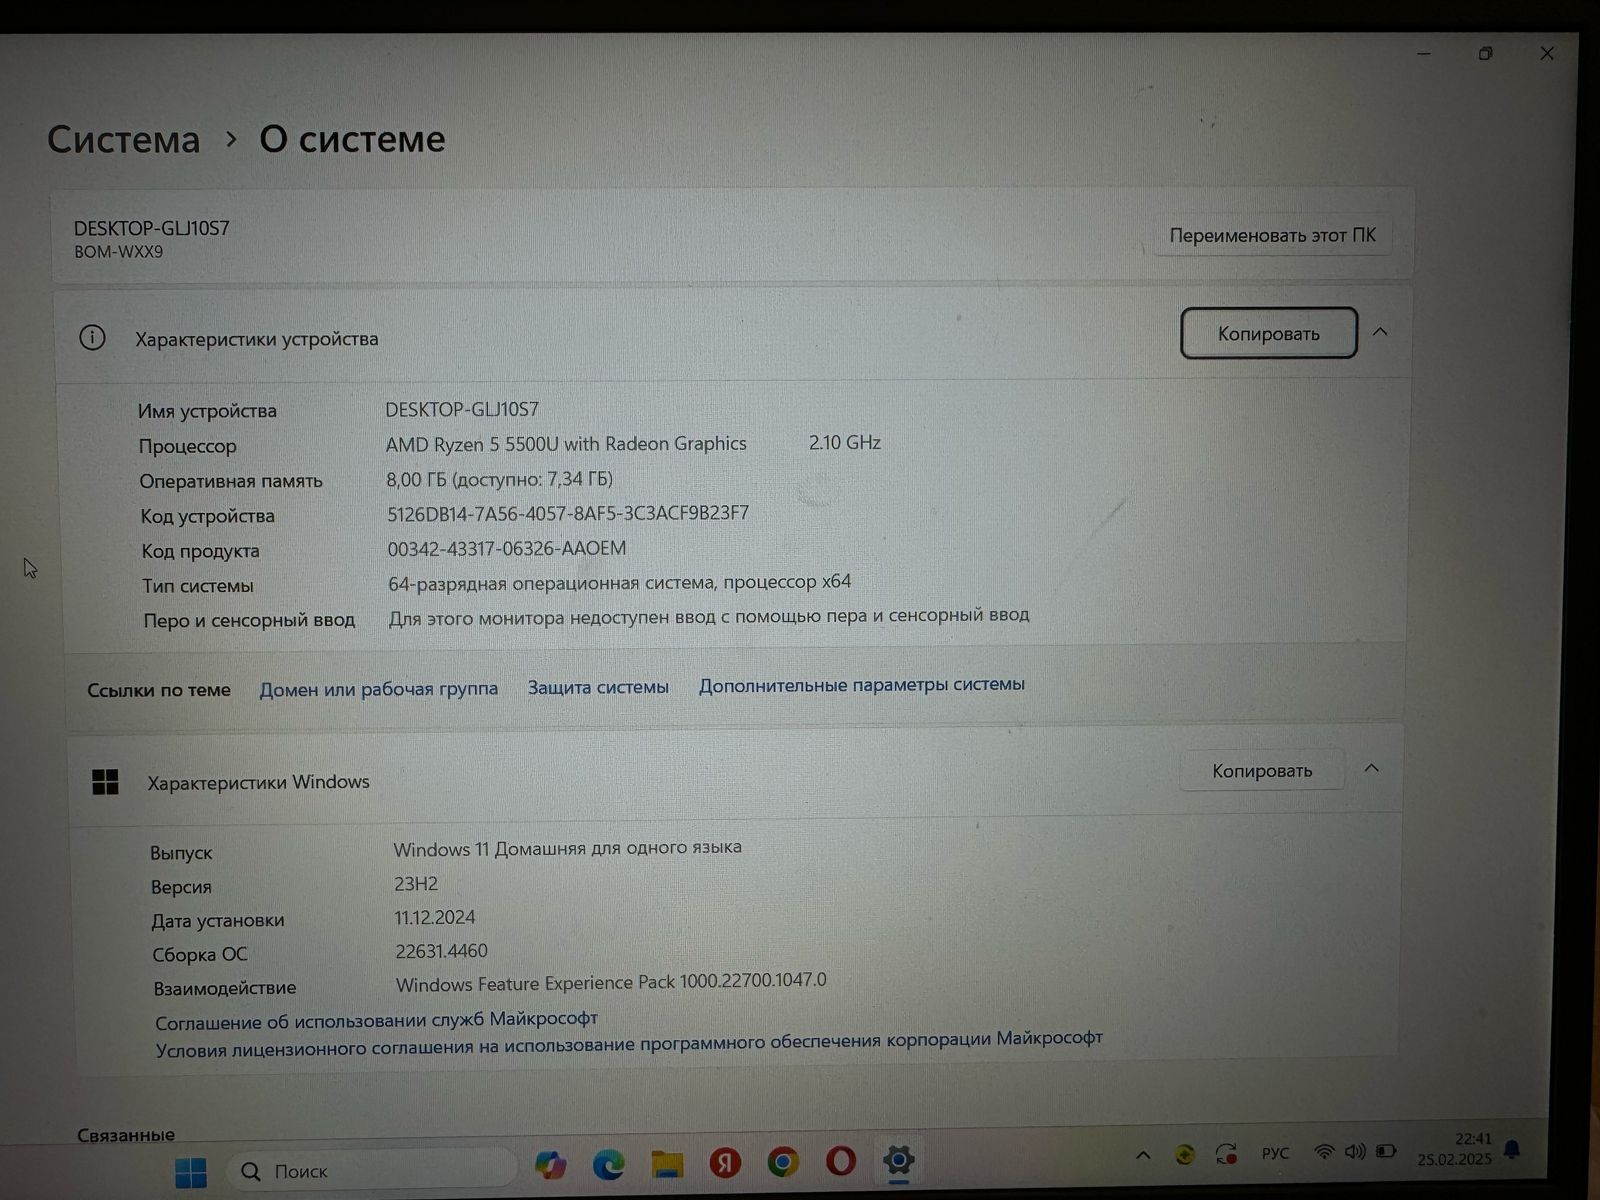
Task: Open Соглашение об использовании служб Майкрософт
Action: (376, 1020)
